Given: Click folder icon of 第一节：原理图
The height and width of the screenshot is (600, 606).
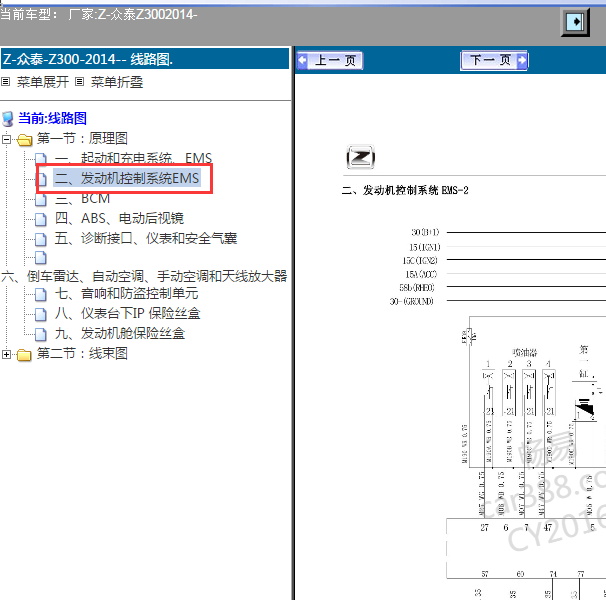Looking at the screenshot, I should 24,140.
